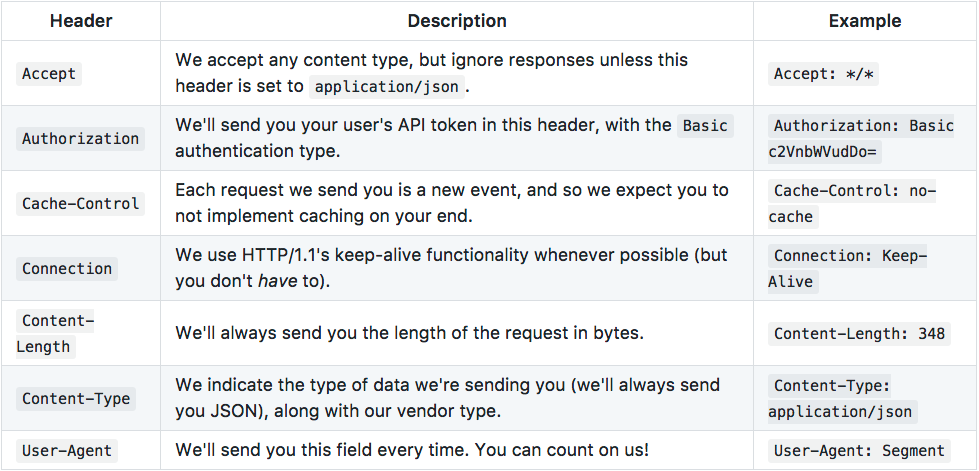Click the Header column heading
The image size is (979, 471).
[x=81, y=21]
